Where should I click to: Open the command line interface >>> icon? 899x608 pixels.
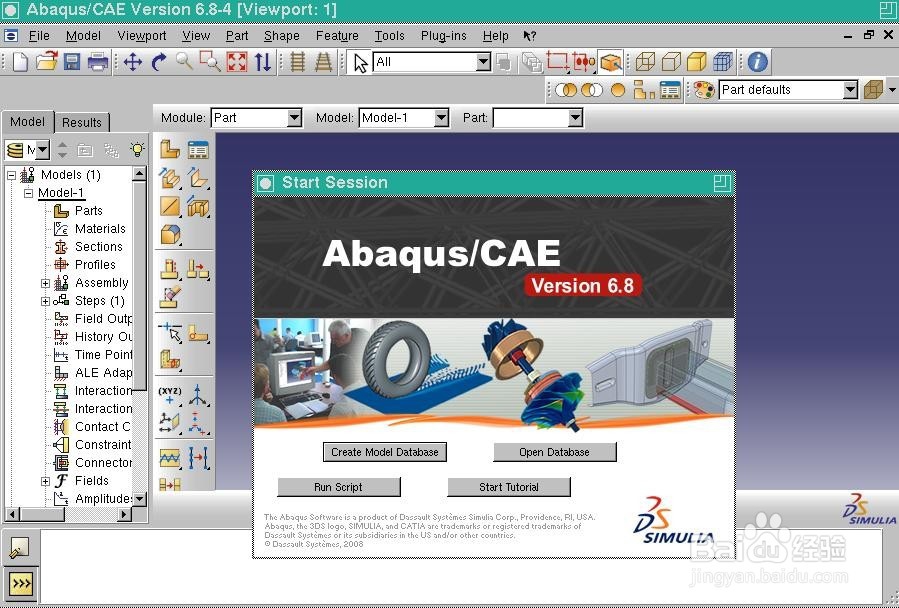(21, 584)
